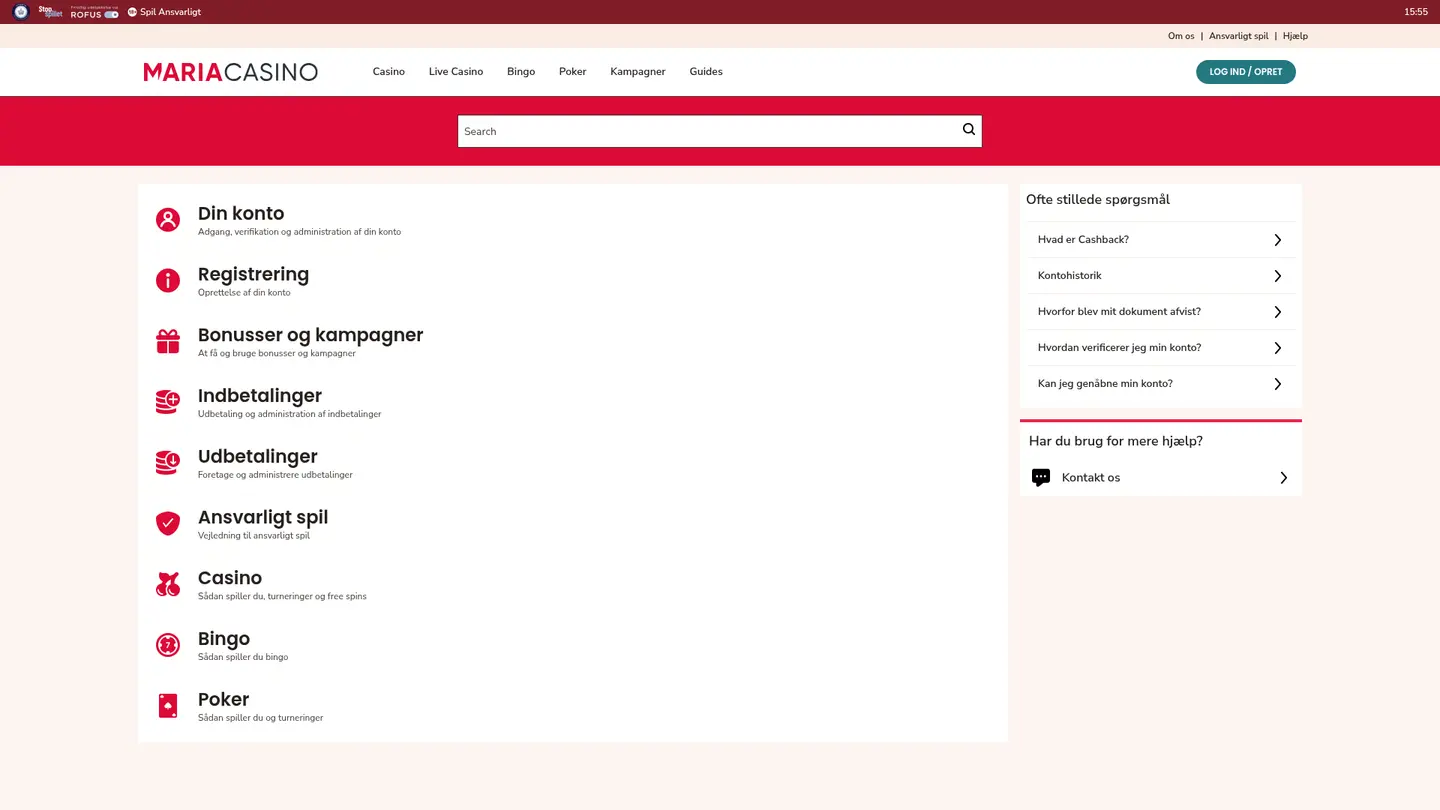
Task: Click the Kontakt os label
Action: [1091, 478]
